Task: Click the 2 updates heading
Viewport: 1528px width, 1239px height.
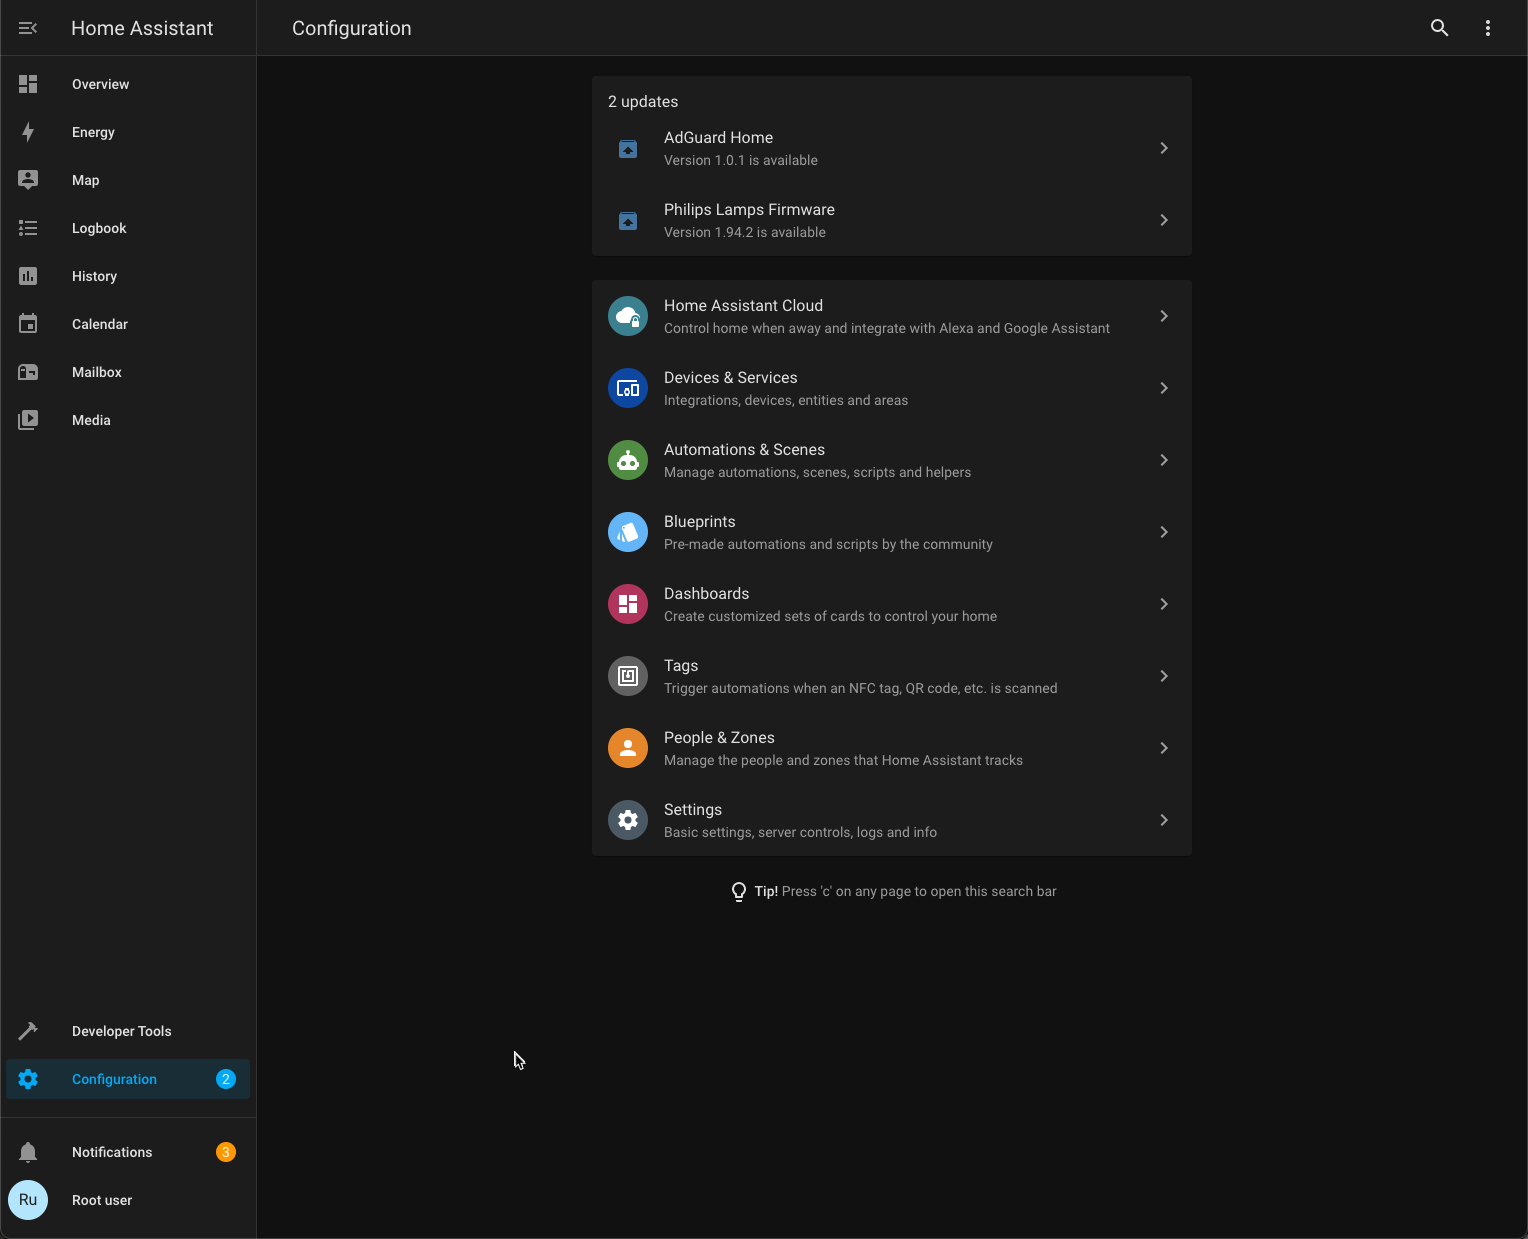Action: (x=643, y=101)
